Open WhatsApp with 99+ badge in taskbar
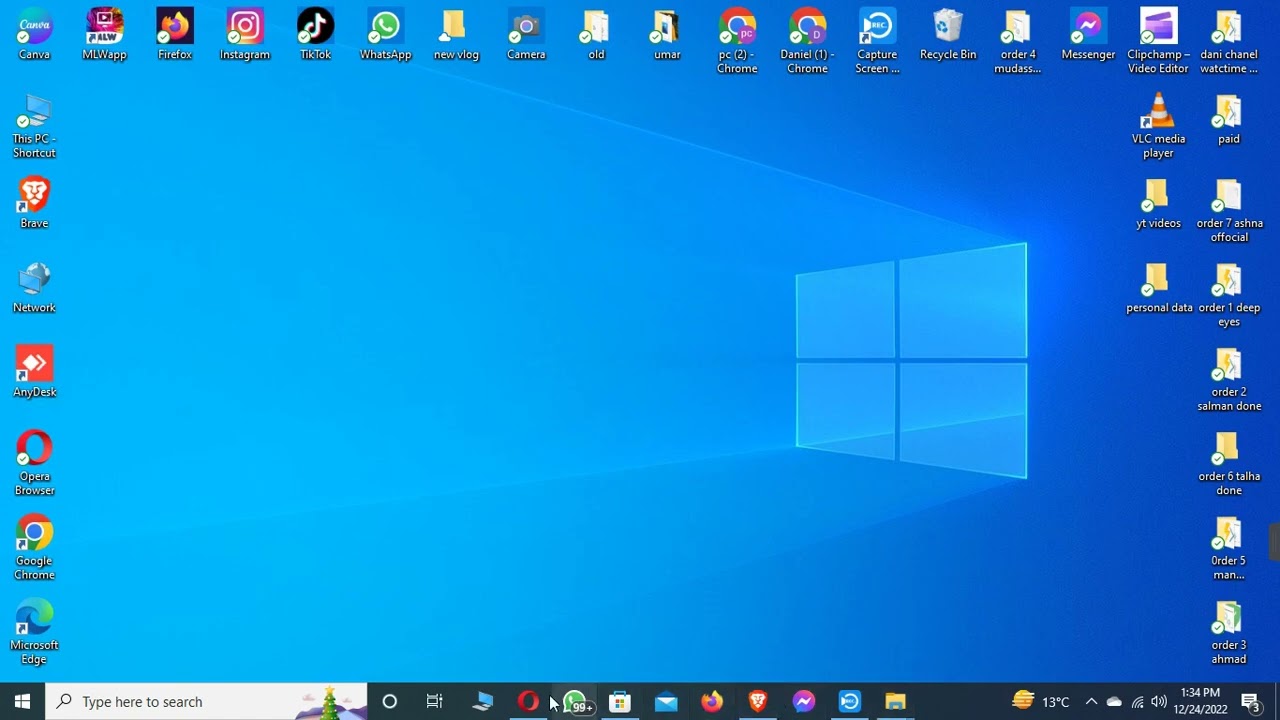Image resolution: width=1280 pixels, height=720 pixels. click(x=576, y=702)
